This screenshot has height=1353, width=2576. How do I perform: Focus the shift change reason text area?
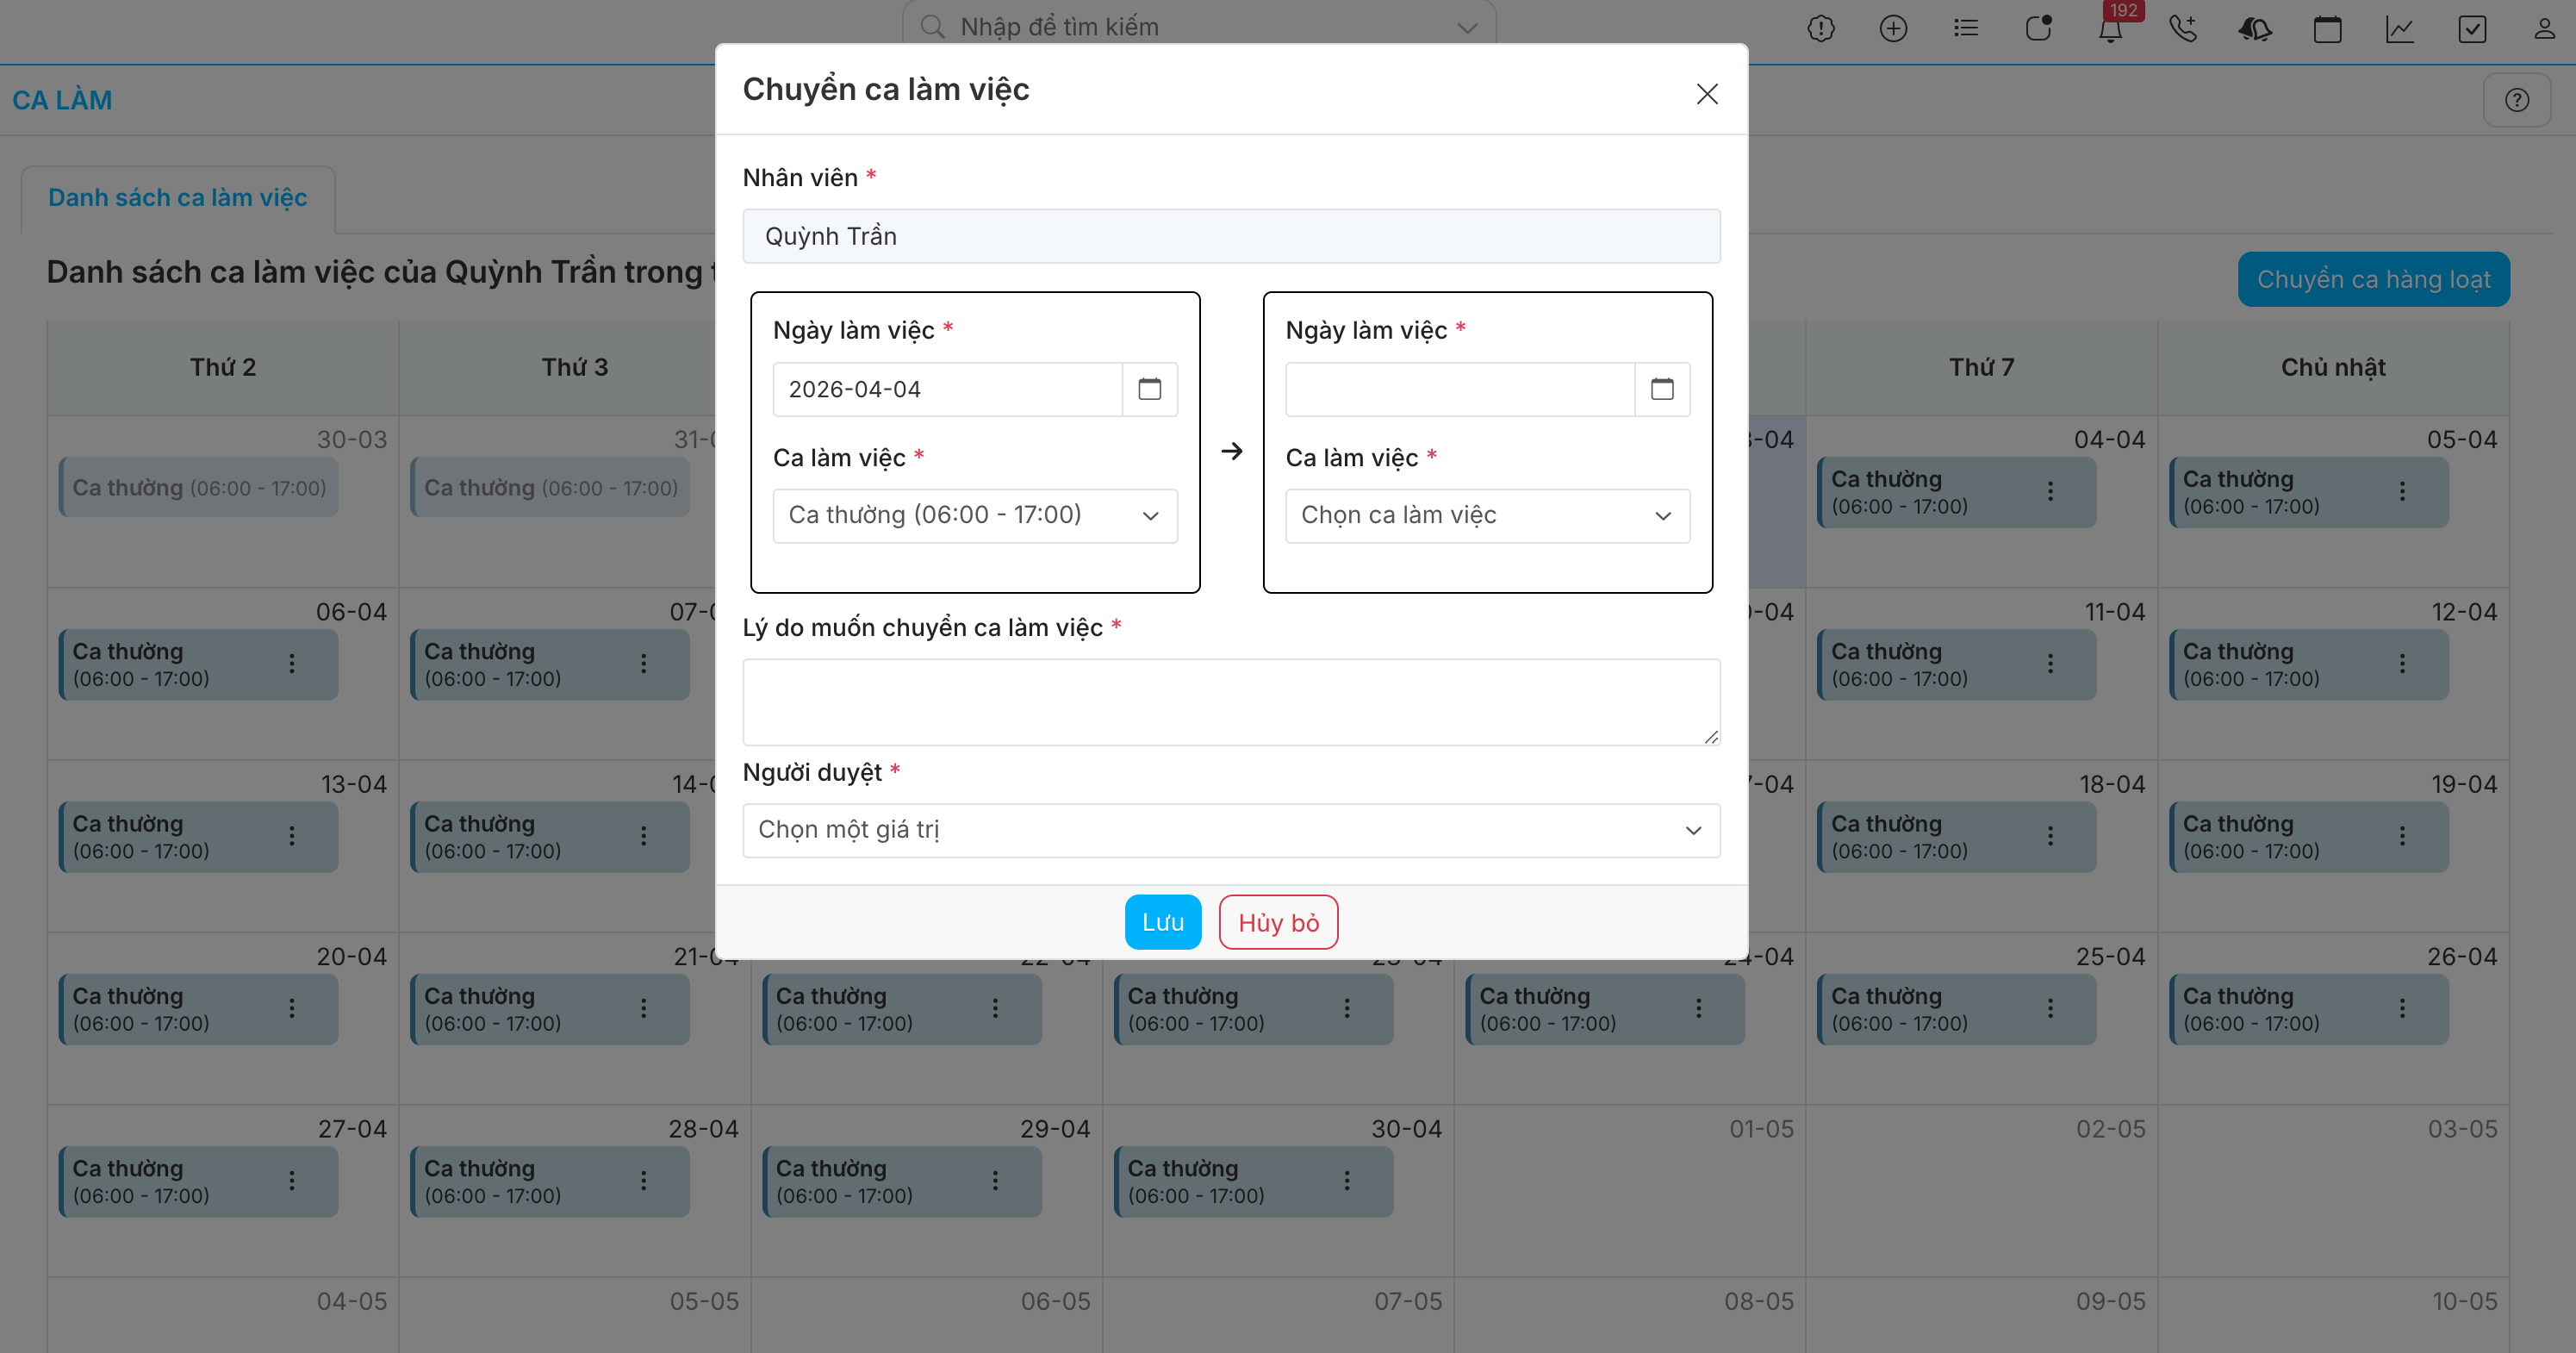(x=1230, y=701)
